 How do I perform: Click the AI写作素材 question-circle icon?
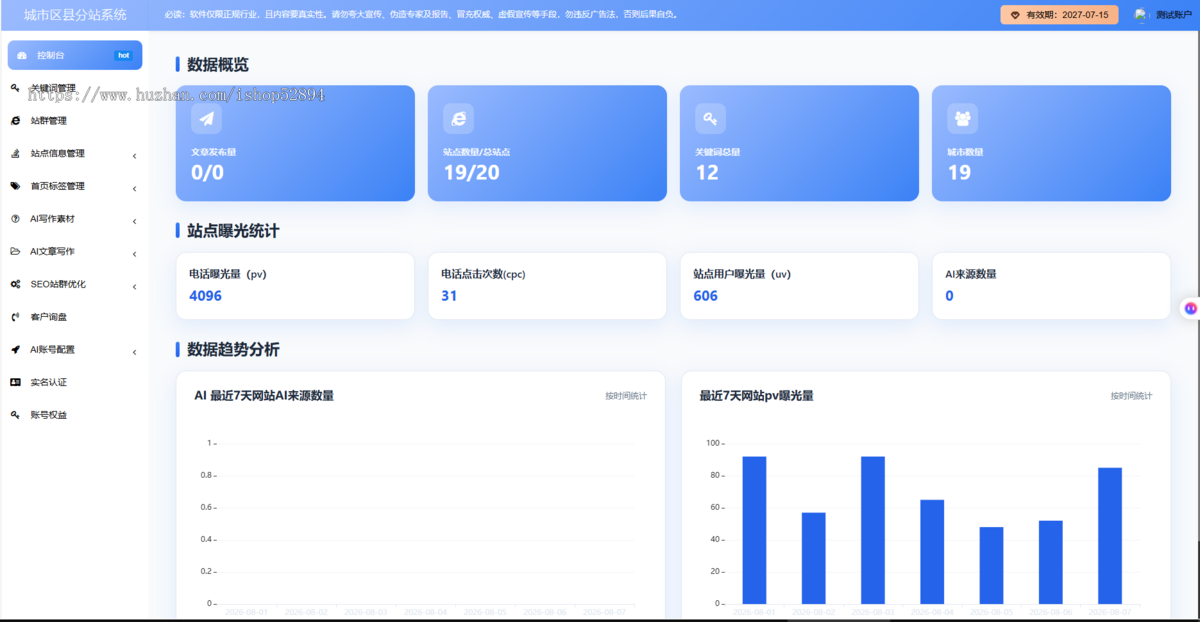click(x=15, y=218)
